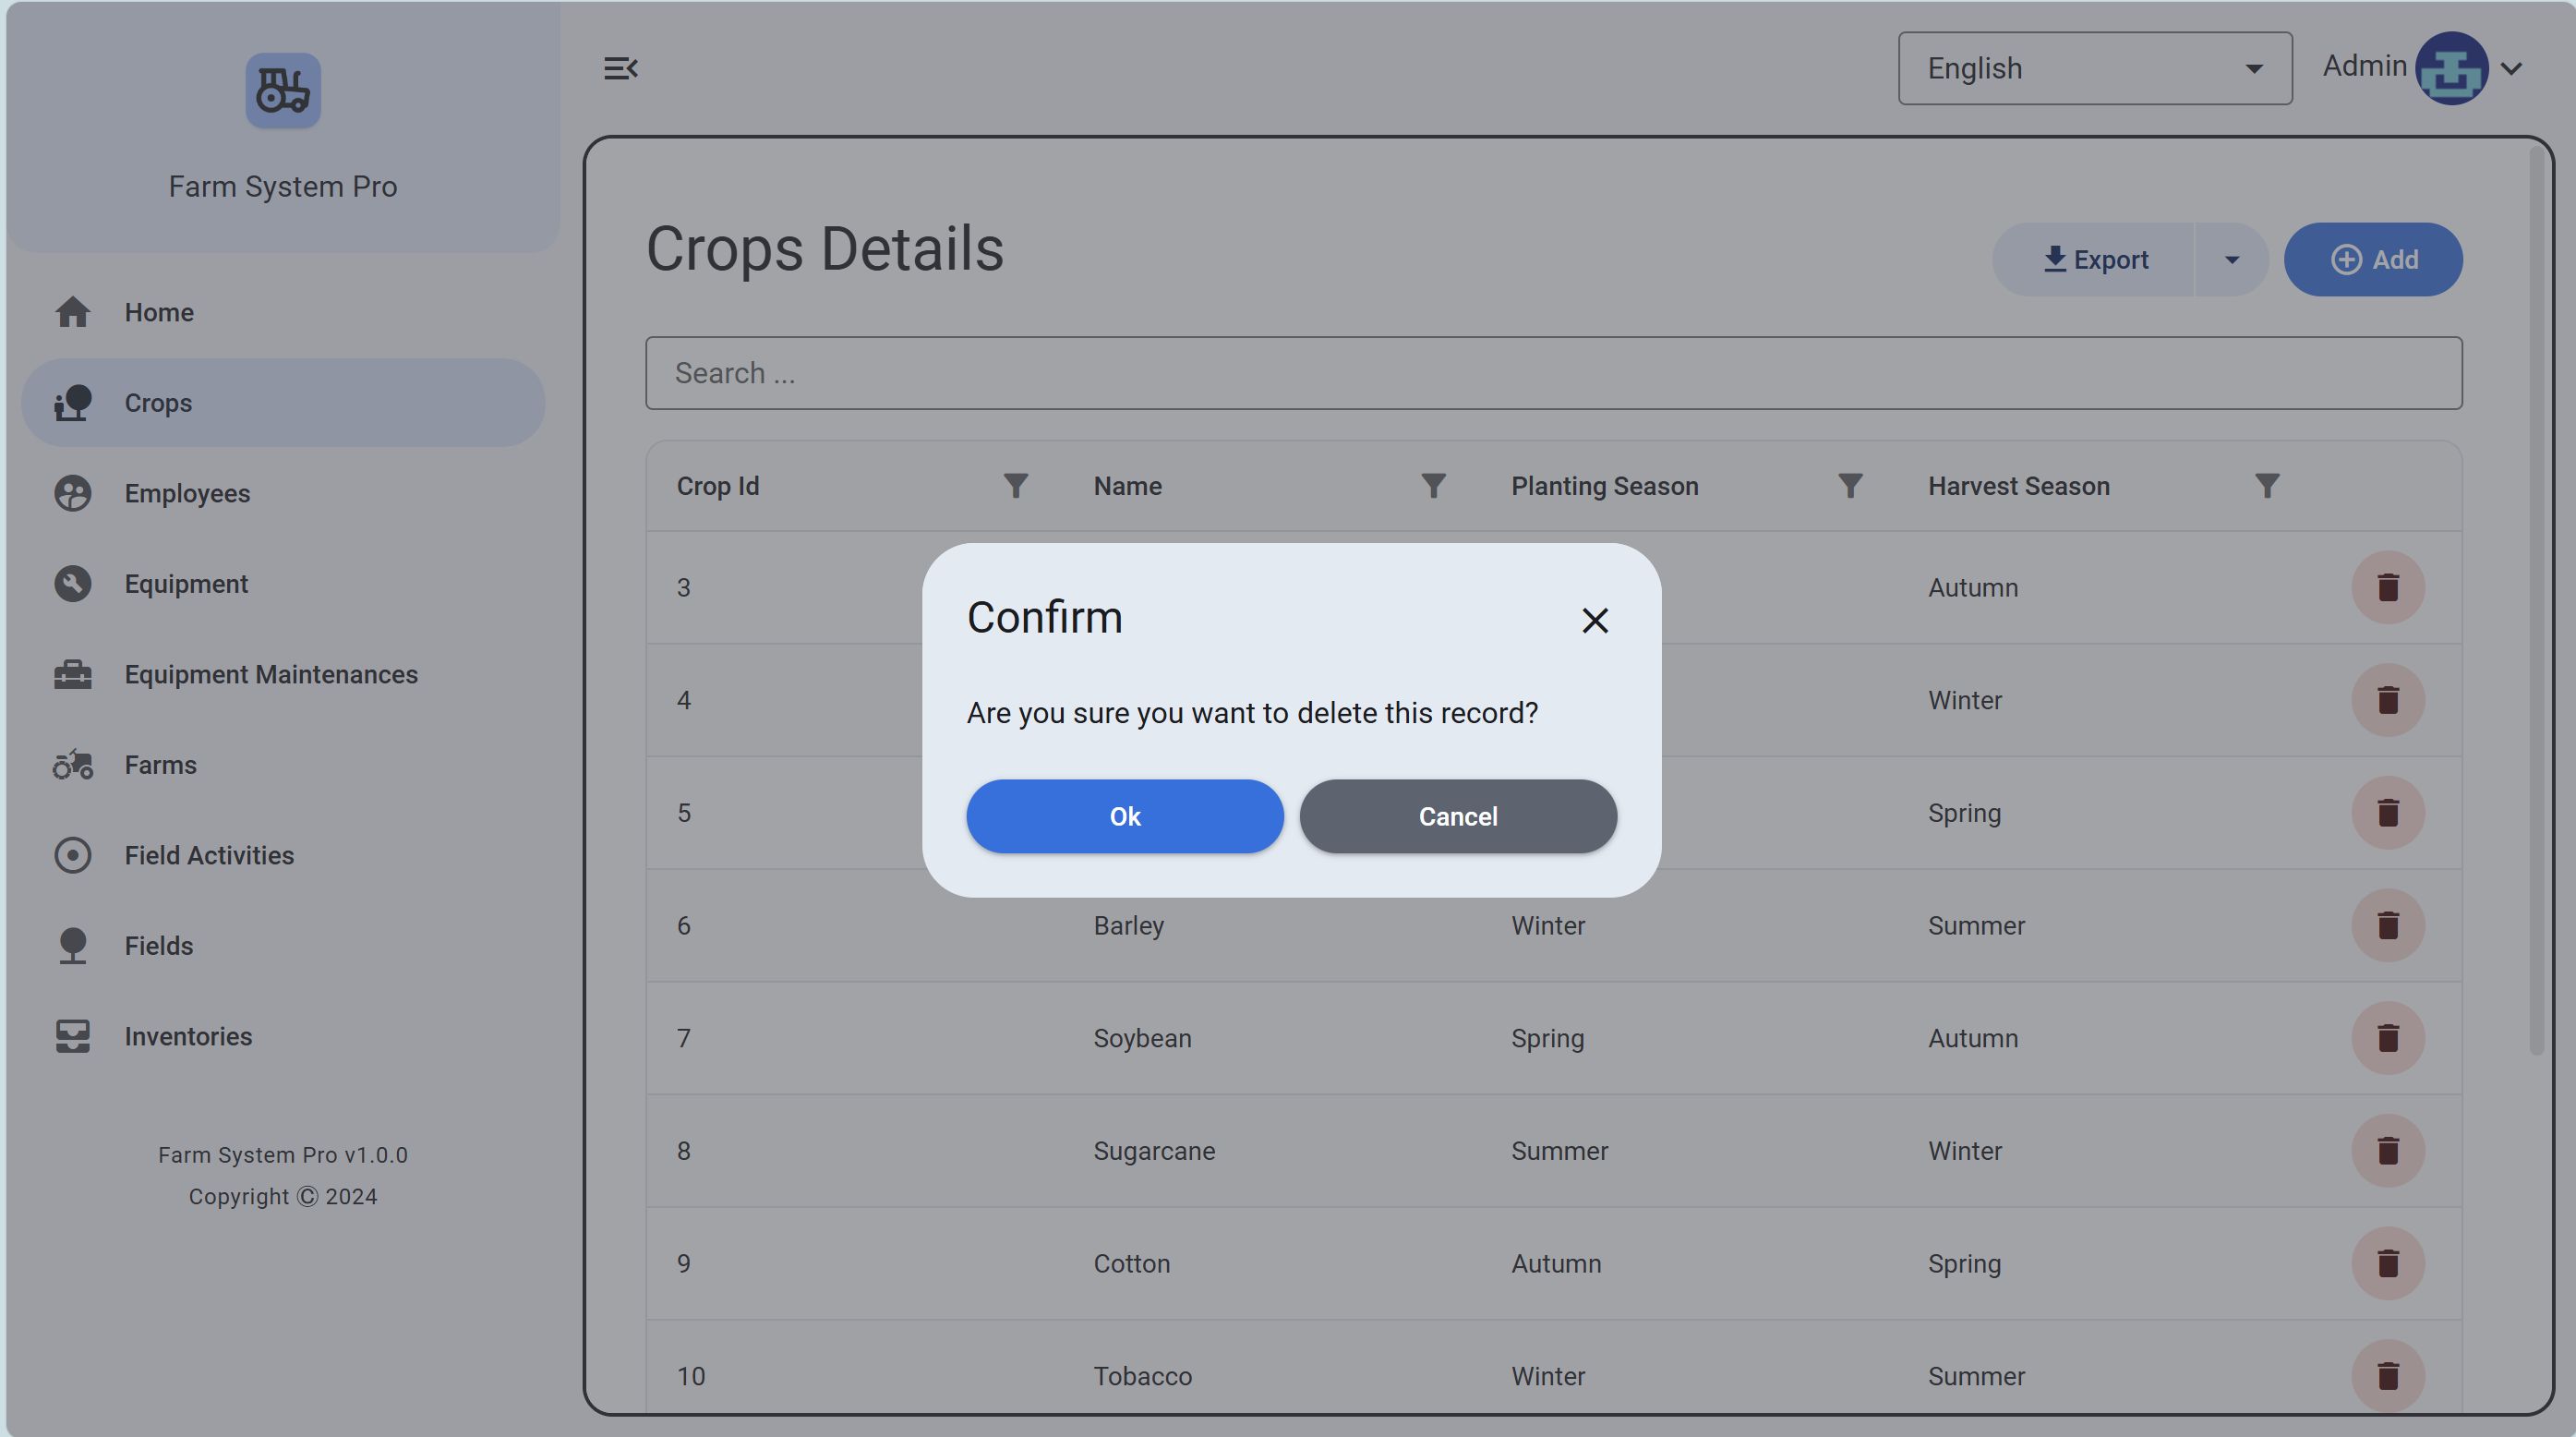Close the Confirm dialog with X
This screenshot has width=2576, height=1437.
point(1594,620)
